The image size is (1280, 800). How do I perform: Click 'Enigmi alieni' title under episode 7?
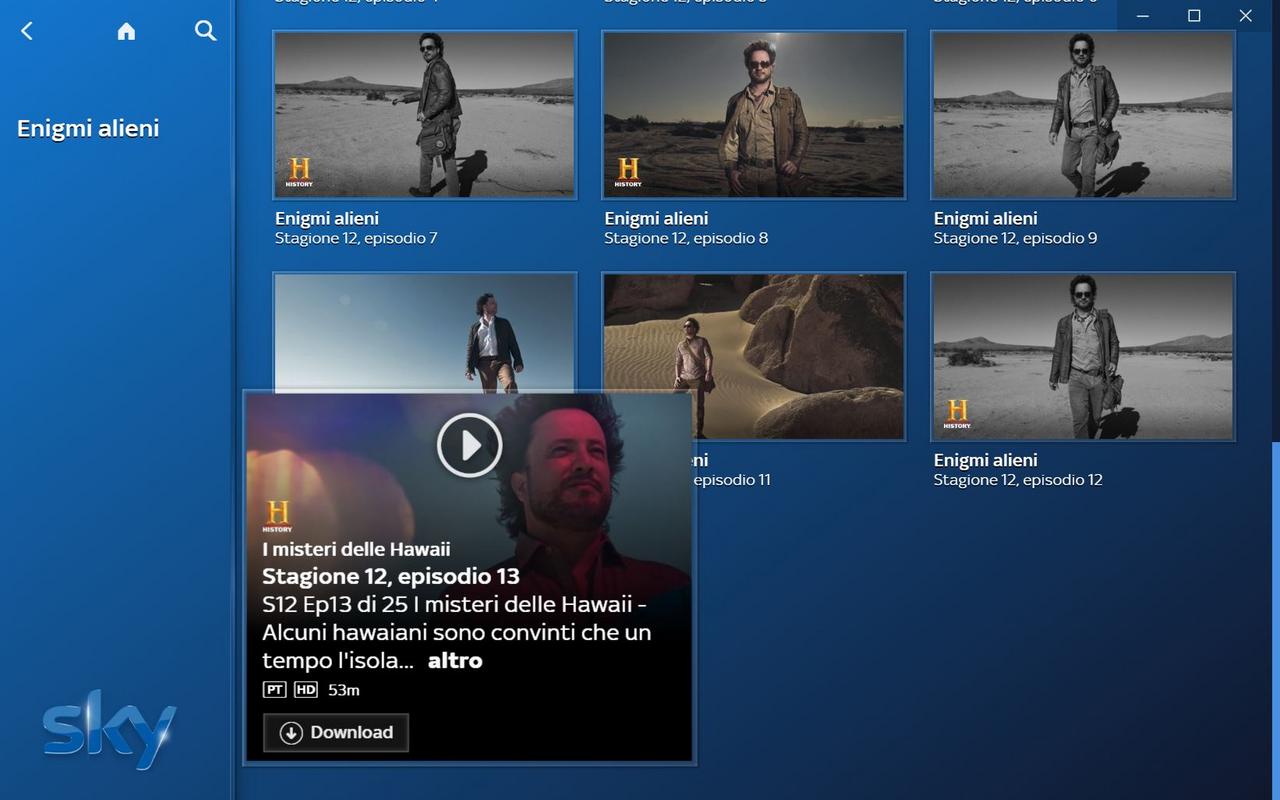click(x=327, y=218)
